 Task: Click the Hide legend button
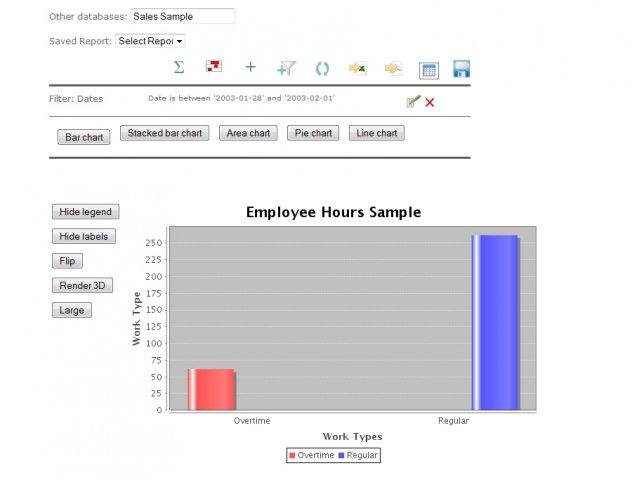pos(85,212)
